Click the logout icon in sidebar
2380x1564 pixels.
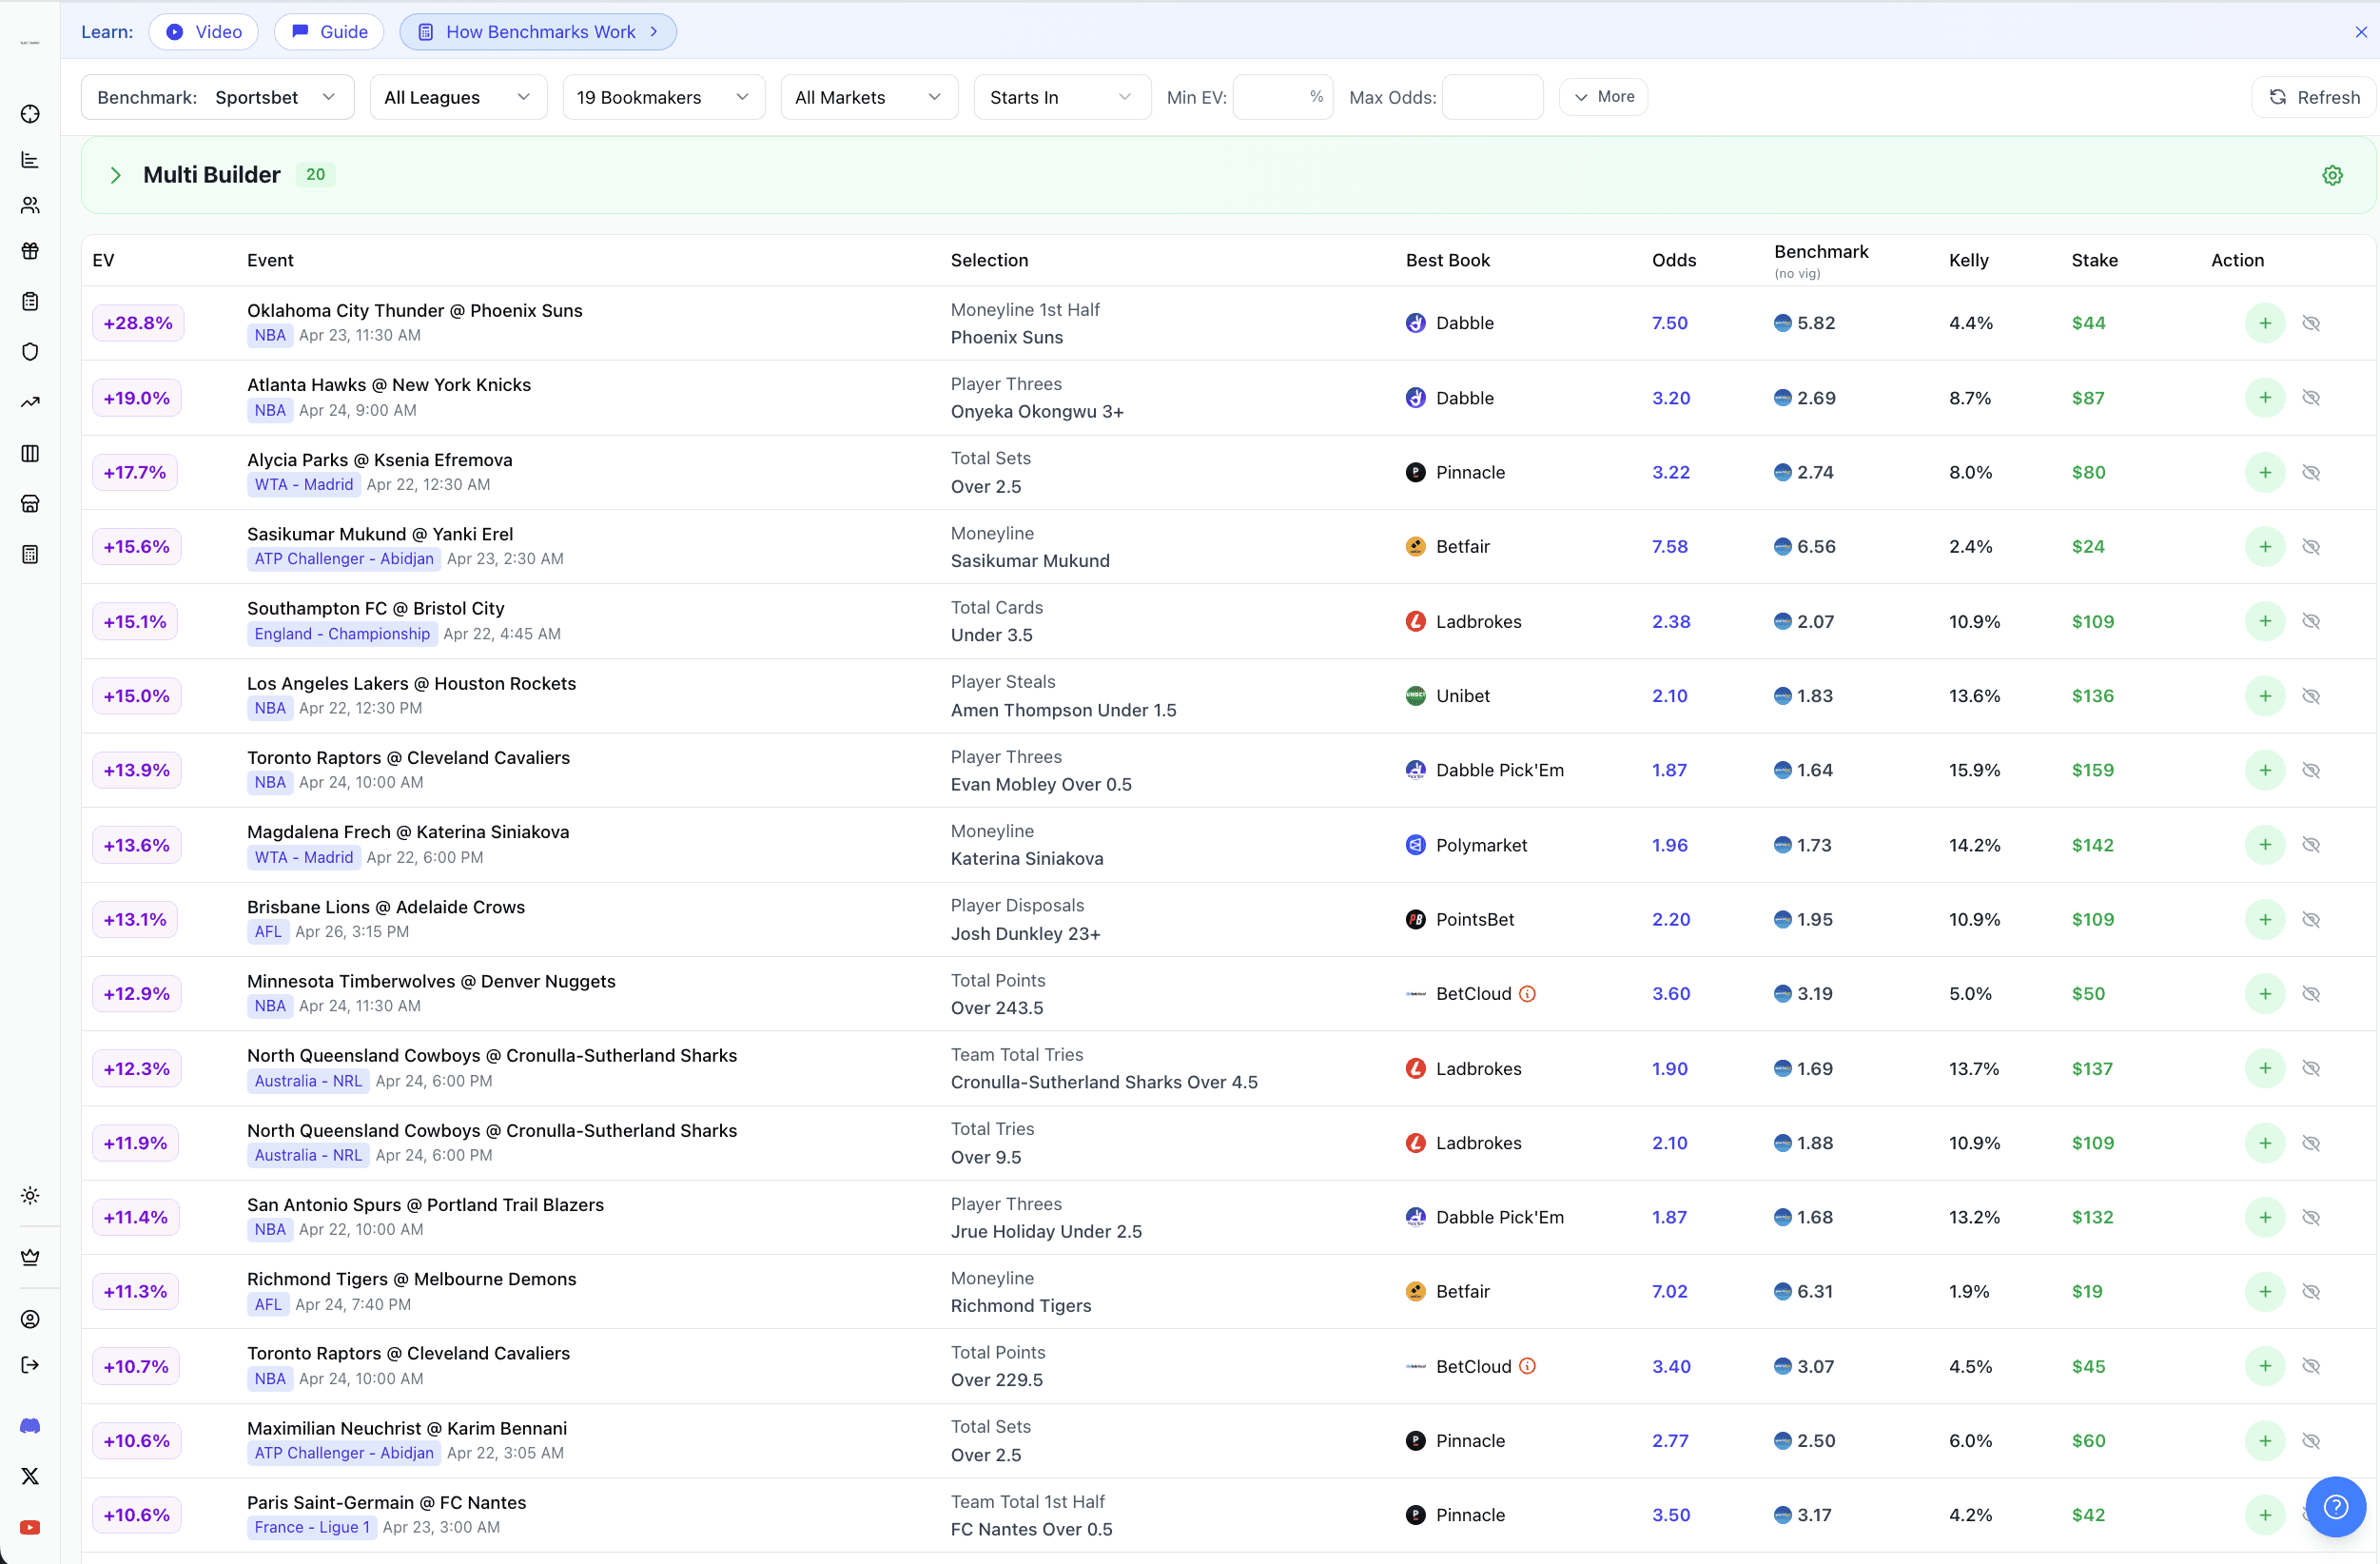(30, 1365)
